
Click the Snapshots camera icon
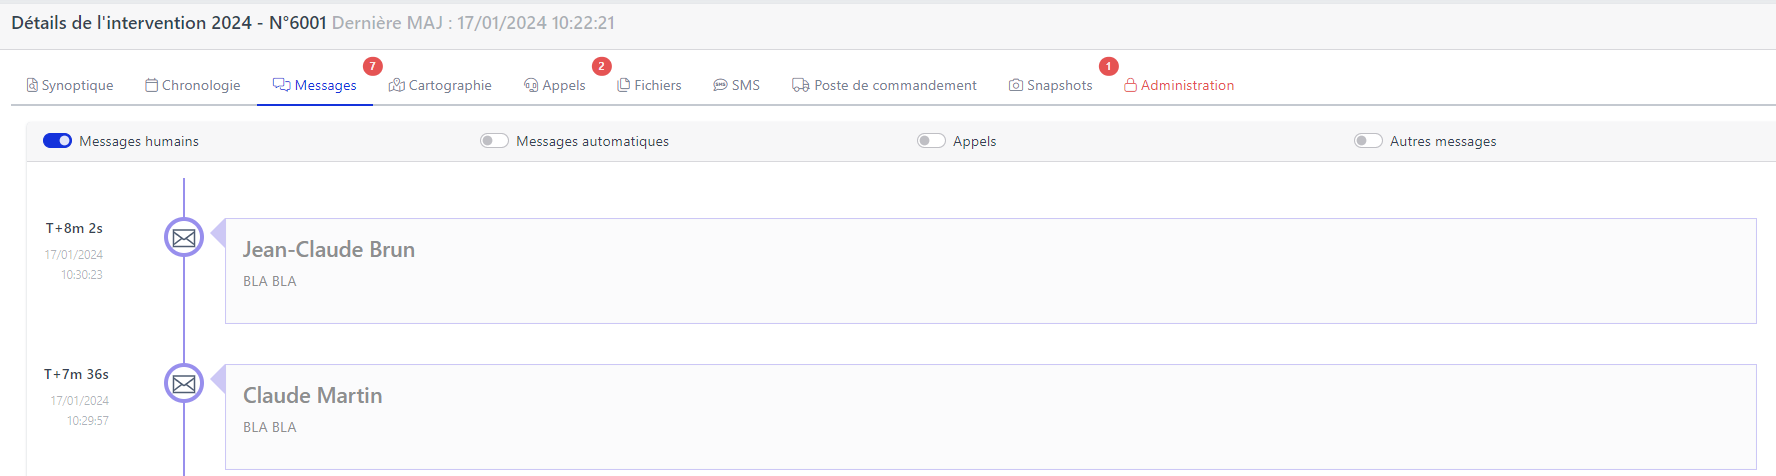click(1016, 85)
